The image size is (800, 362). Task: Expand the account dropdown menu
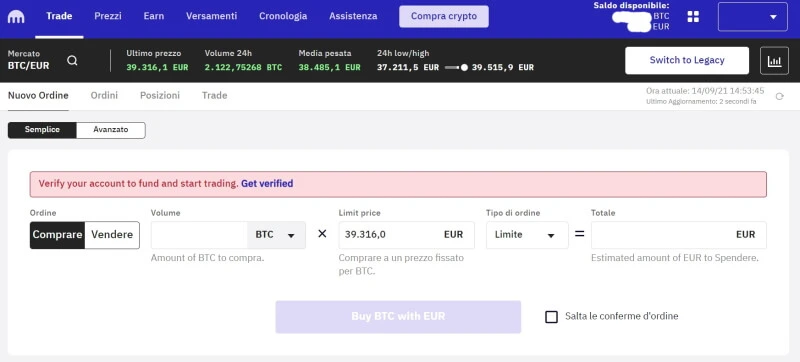[x=753, y=17]
